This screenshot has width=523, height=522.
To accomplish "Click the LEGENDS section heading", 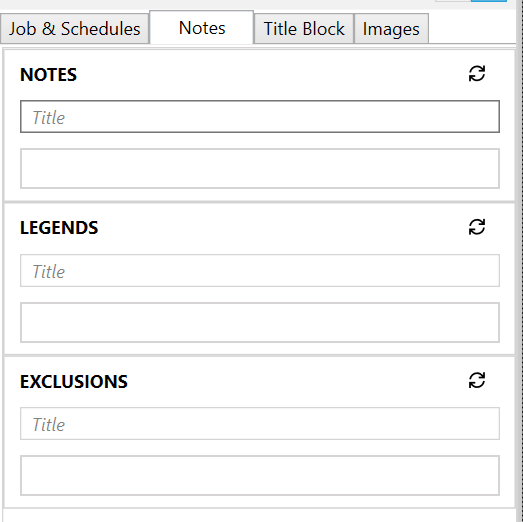I will pos(59,228).
